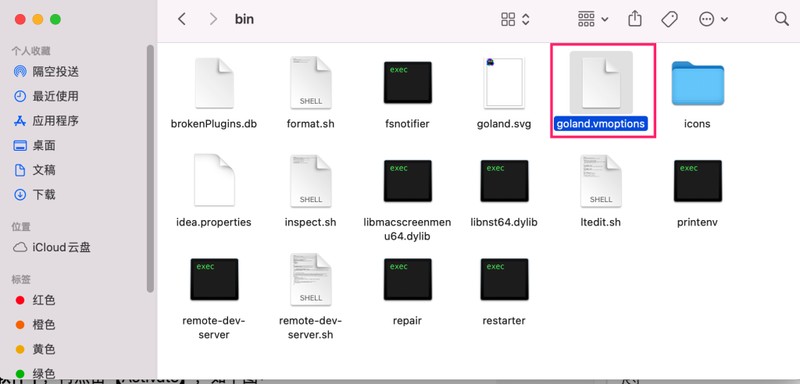
Task: Filter by the 橙色 orange tag
Action: click(35, 324)
